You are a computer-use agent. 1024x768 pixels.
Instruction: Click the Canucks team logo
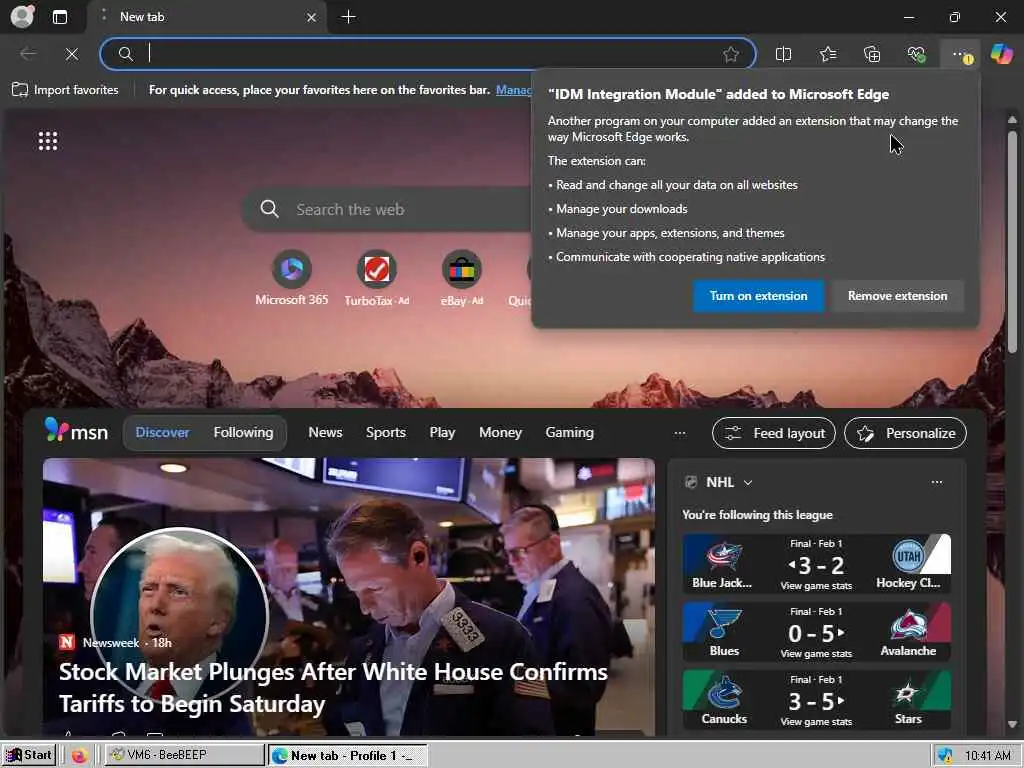724,693
